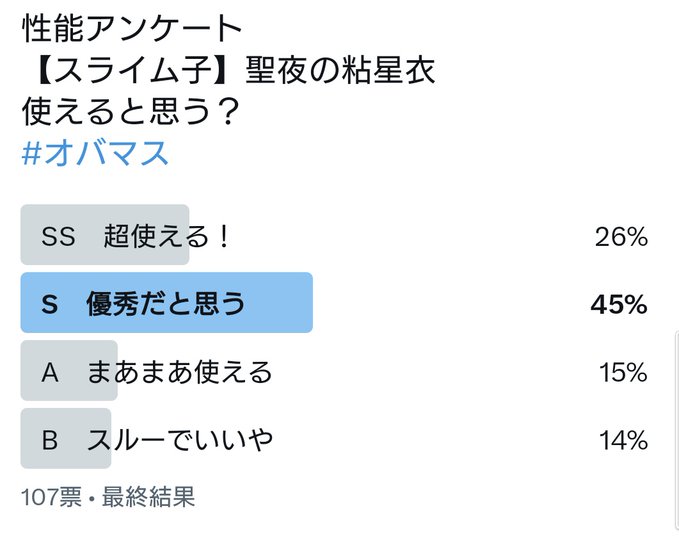Select the B スルーでいいや poll option

(x=335, y=439)
